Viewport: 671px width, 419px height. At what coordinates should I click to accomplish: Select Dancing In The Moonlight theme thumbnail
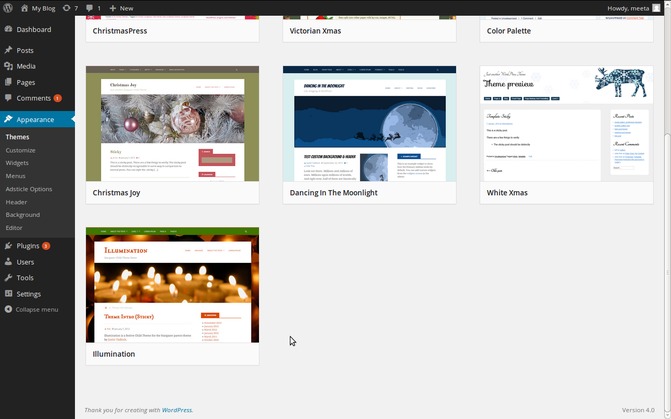[369, 124]
